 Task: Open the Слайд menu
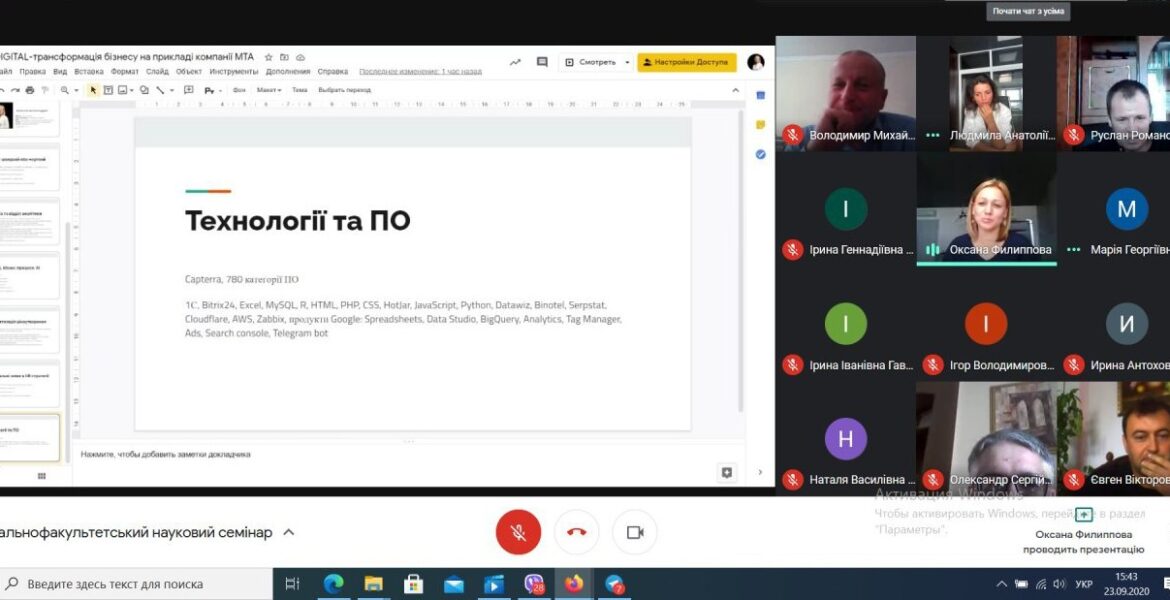157,72
